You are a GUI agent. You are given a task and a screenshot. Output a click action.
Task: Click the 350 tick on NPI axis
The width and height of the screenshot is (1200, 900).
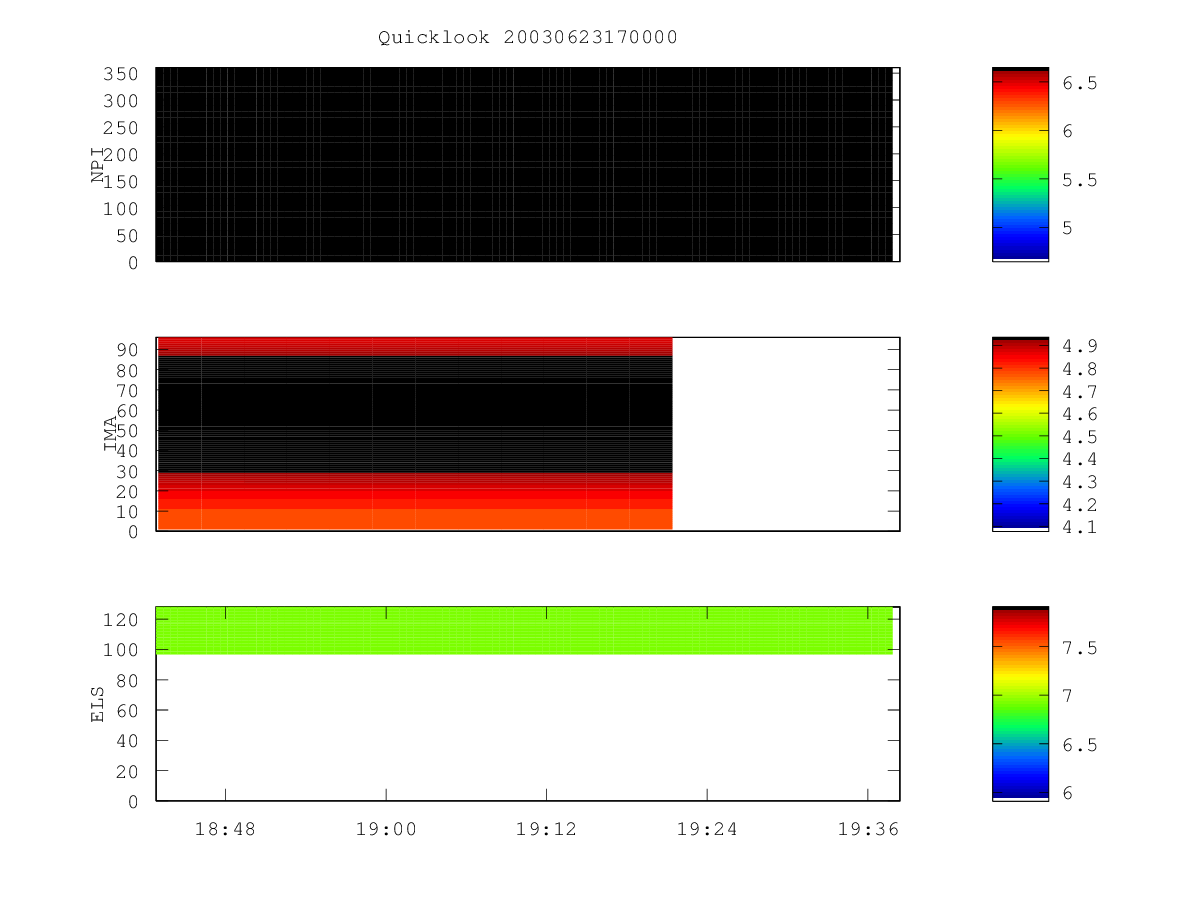click(x=121, y=74)
